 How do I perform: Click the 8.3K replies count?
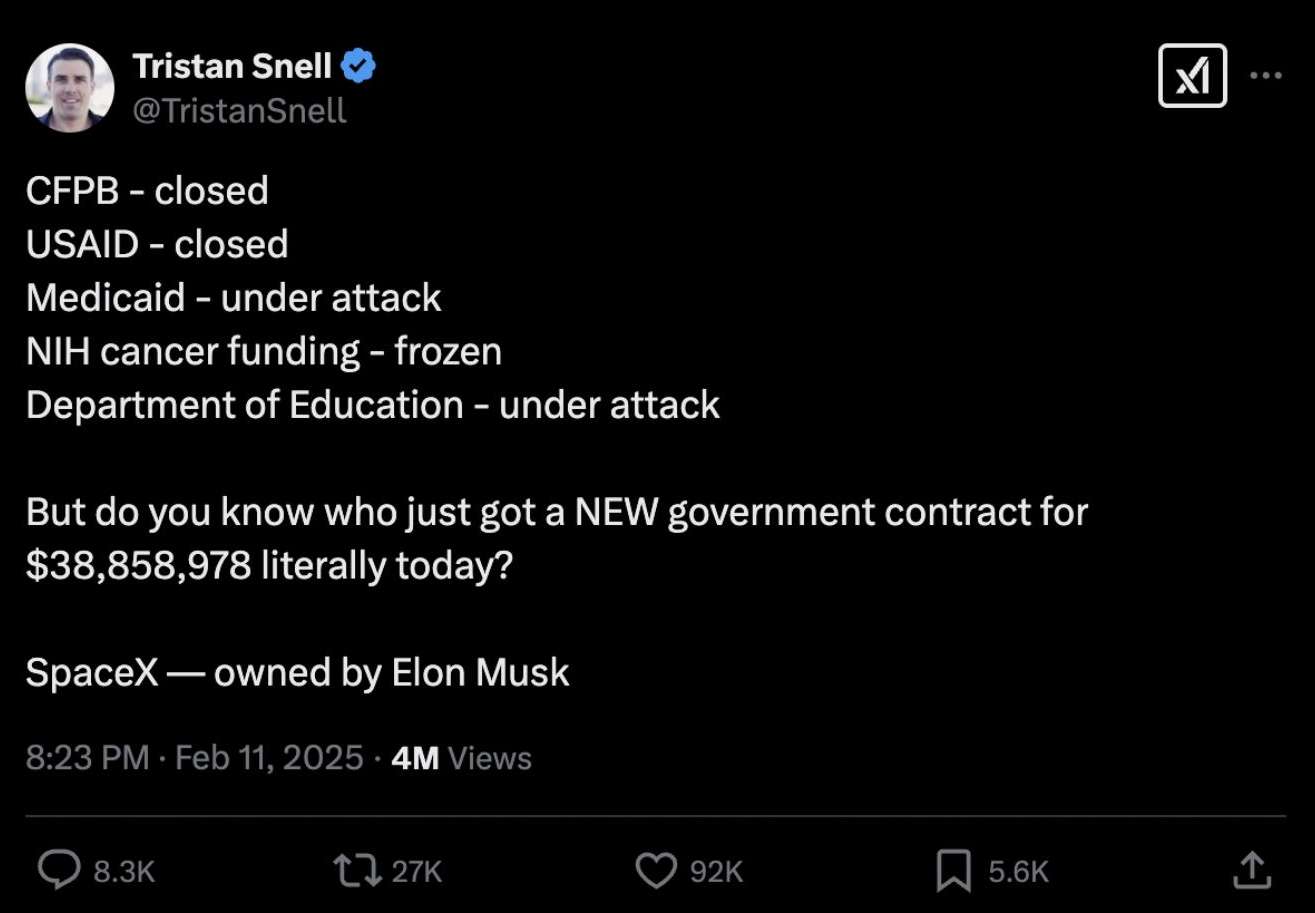coord(124,871)
